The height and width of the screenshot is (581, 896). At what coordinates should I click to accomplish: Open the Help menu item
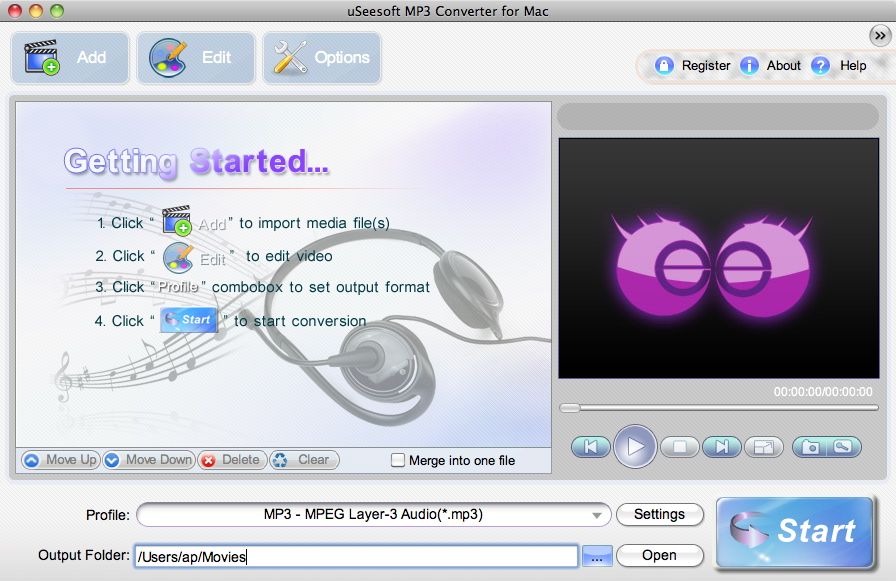coord(851,65)
